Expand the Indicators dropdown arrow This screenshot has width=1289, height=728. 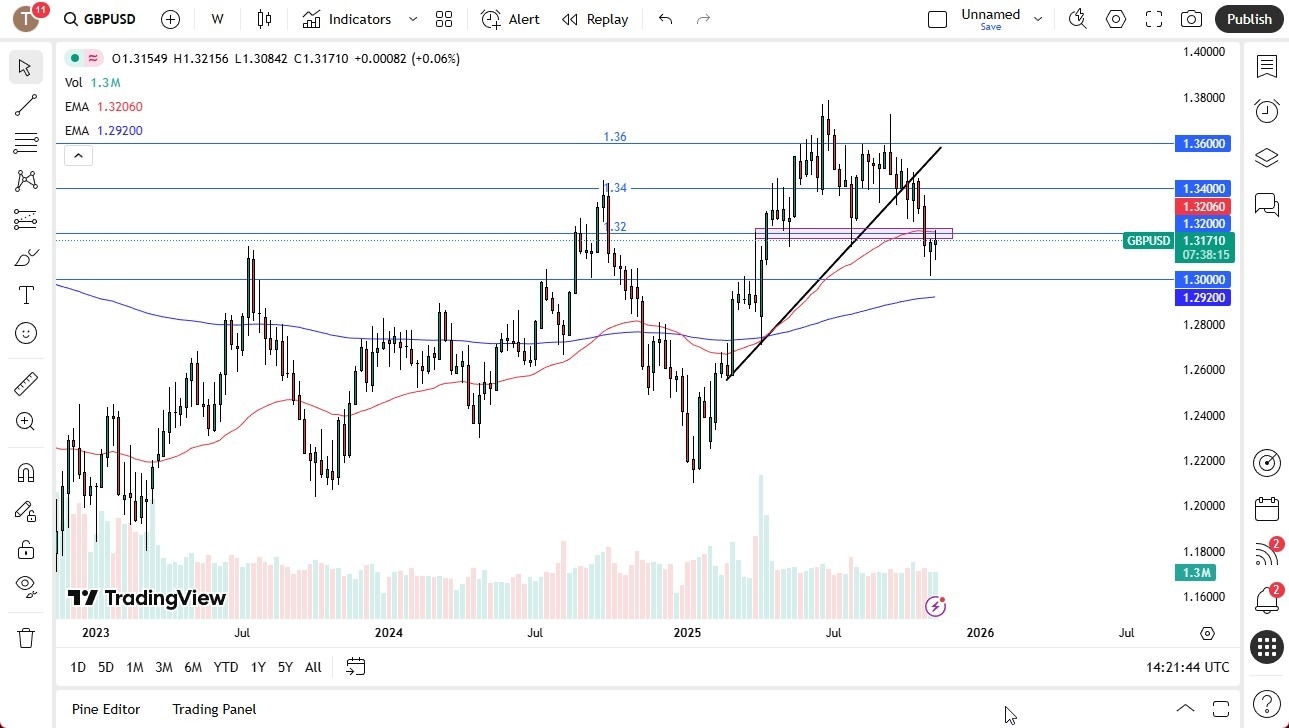point(411,19)
